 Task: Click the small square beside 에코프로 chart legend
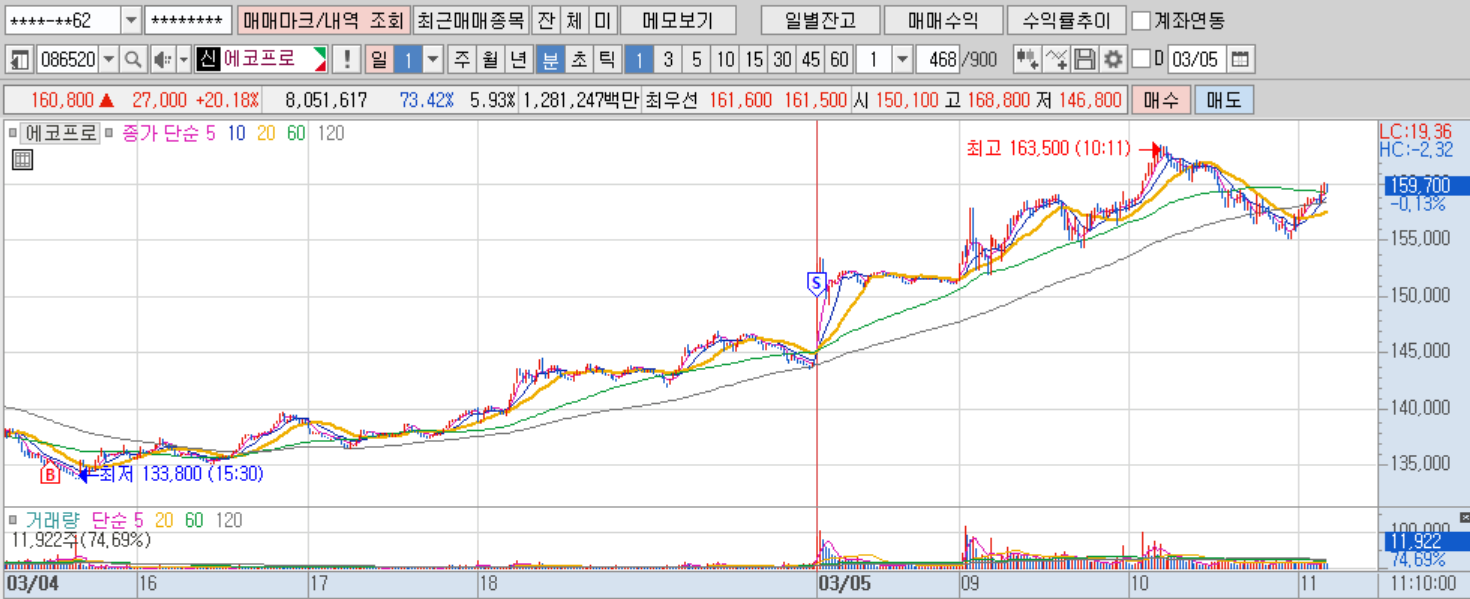(x=13, y=132)
